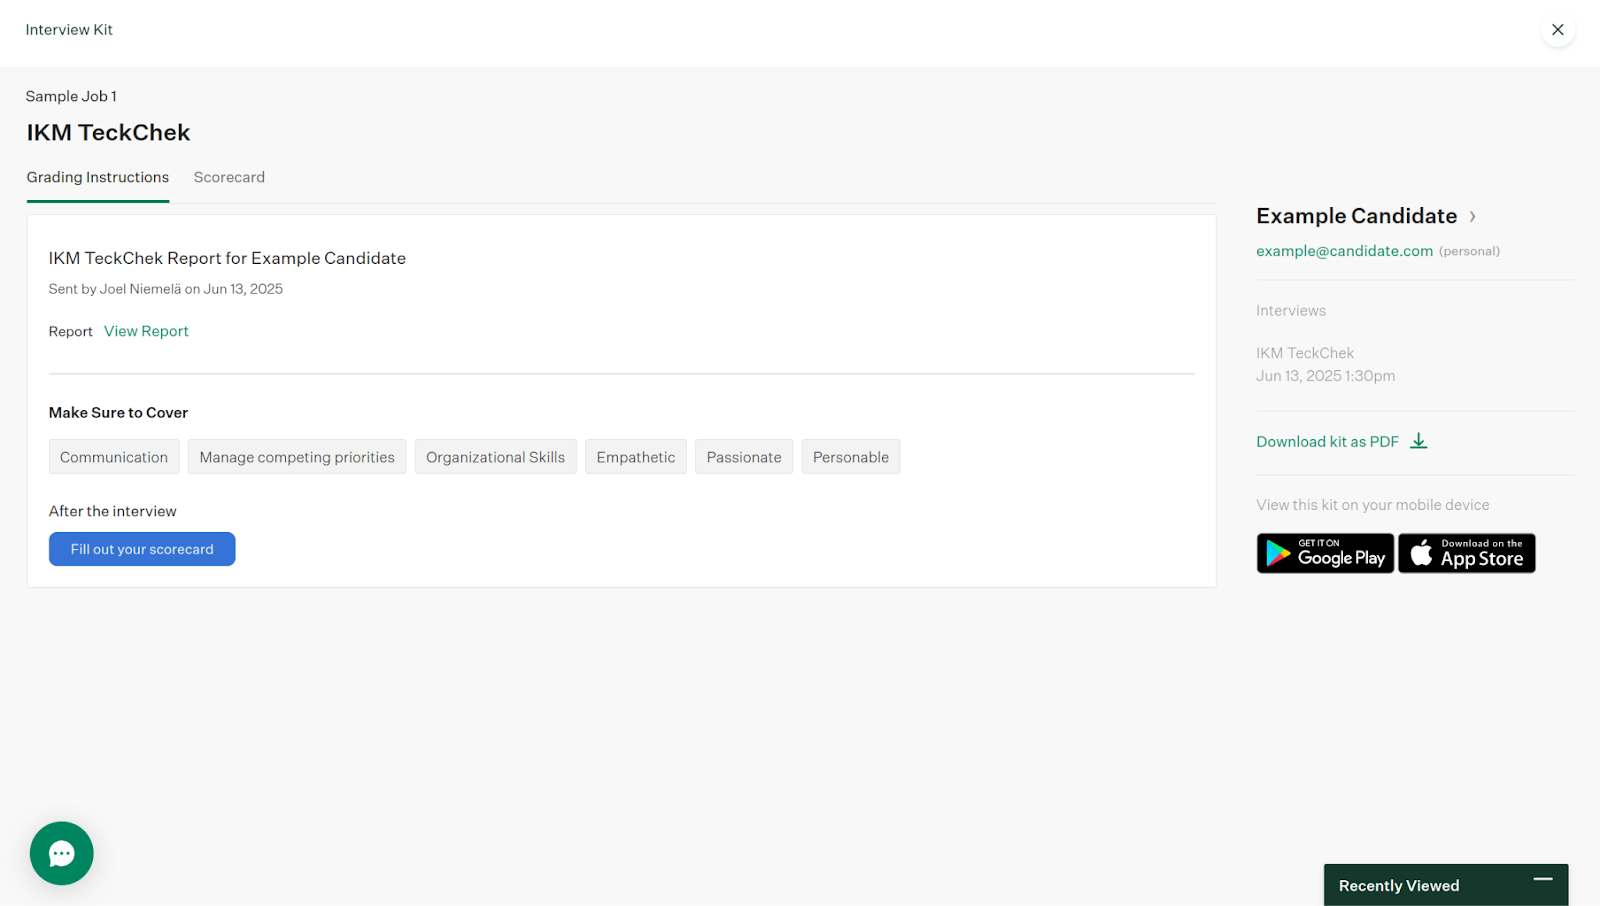
Task: Click the After the interview label
Action: [112, 511]
